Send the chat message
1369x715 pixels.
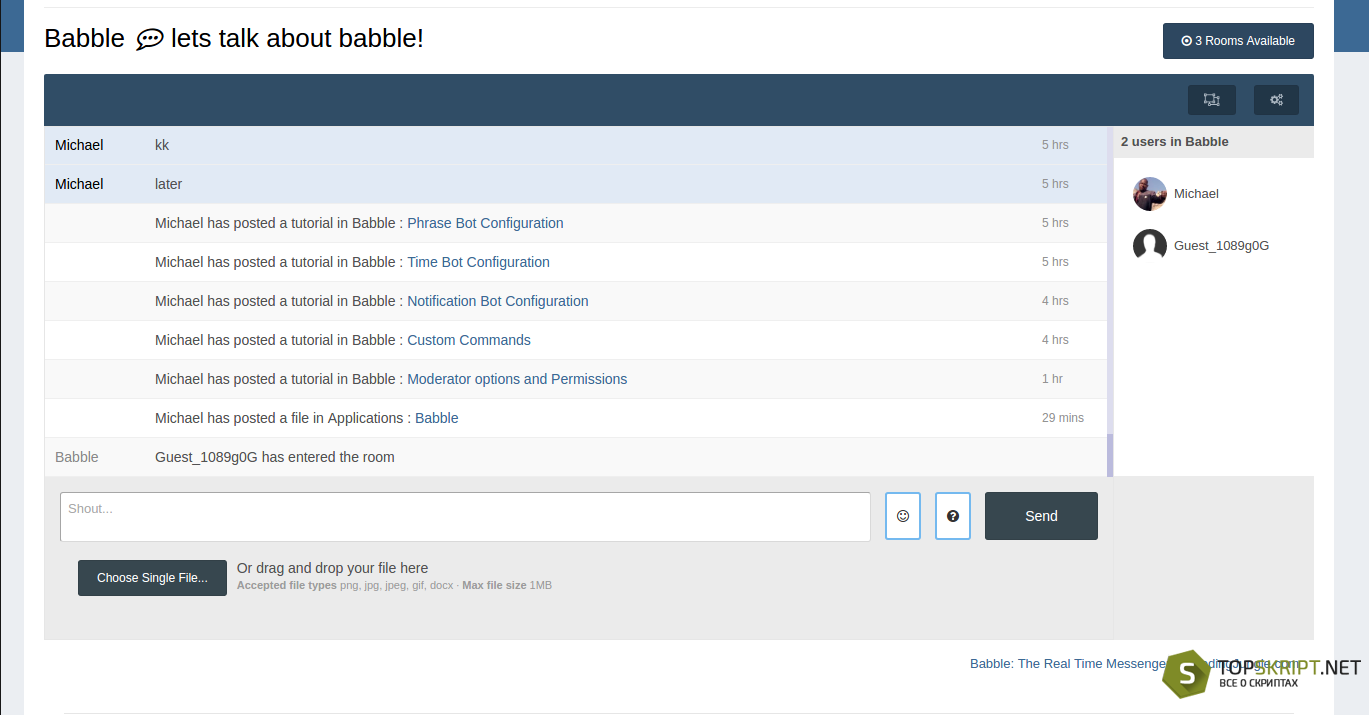click(x=1041, y=516)
